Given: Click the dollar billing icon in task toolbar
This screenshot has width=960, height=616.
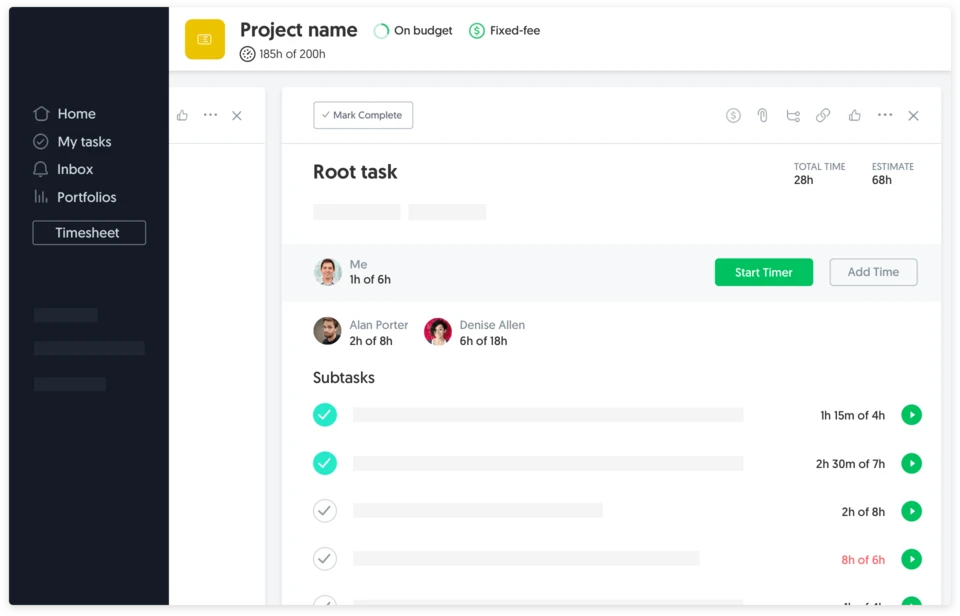Looking at the screenshot, I should click(733, 116).
